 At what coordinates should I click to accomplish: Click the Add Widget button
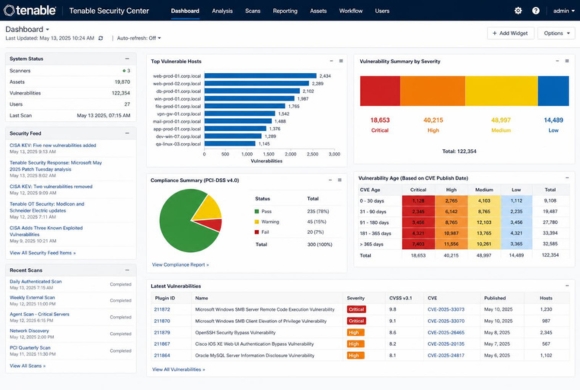coord(510,33)
